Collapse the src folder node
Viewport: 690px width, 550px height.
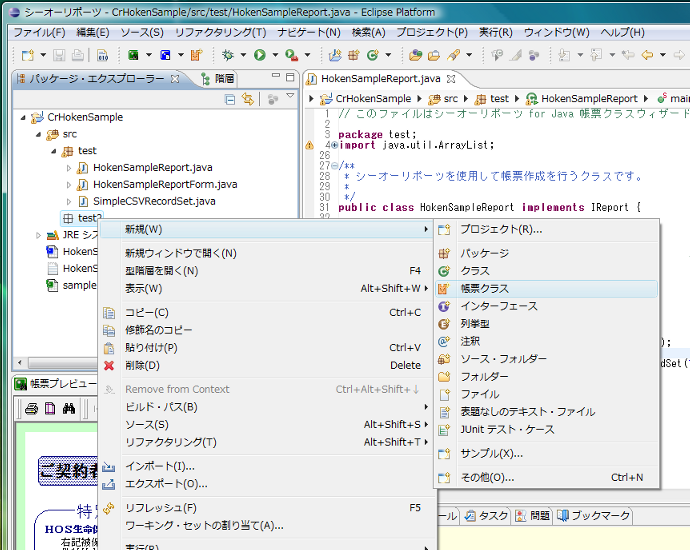tap(39, 134)
